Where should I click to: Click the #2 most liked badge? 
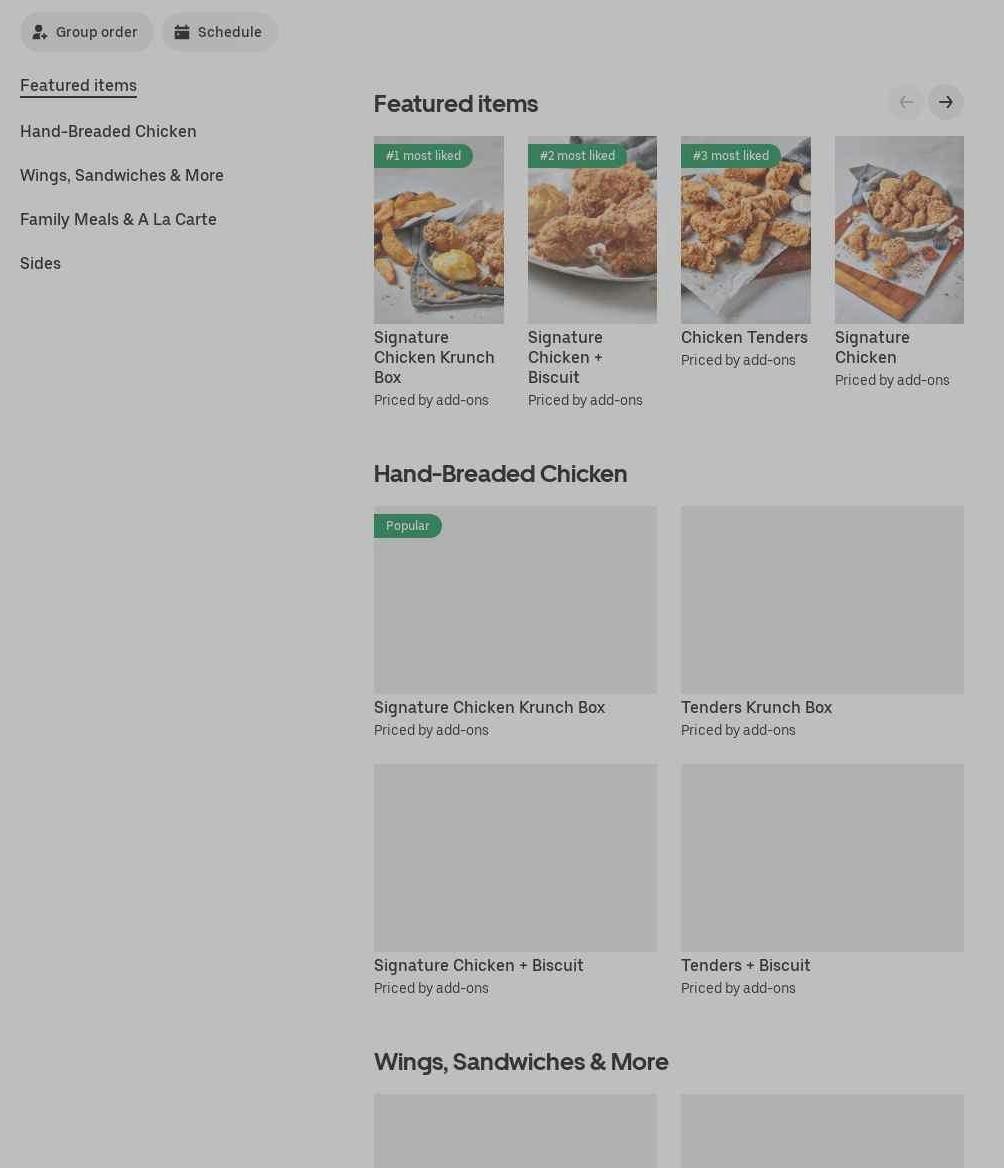577,156
